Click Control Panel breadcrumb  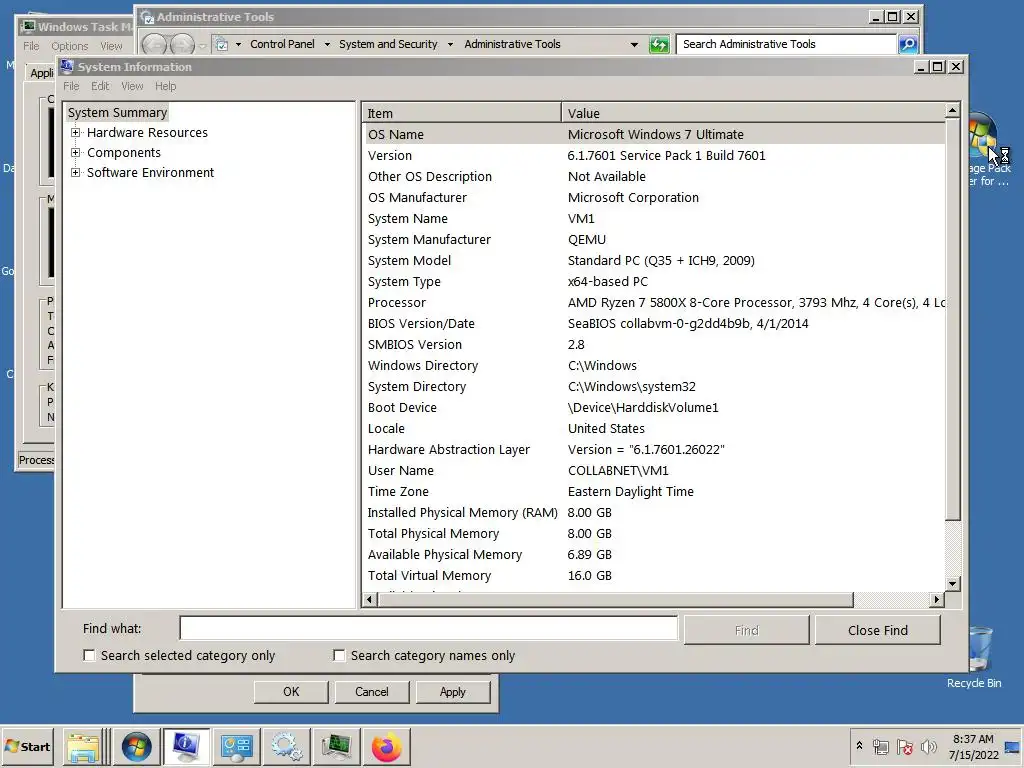[x=282, y=44]
